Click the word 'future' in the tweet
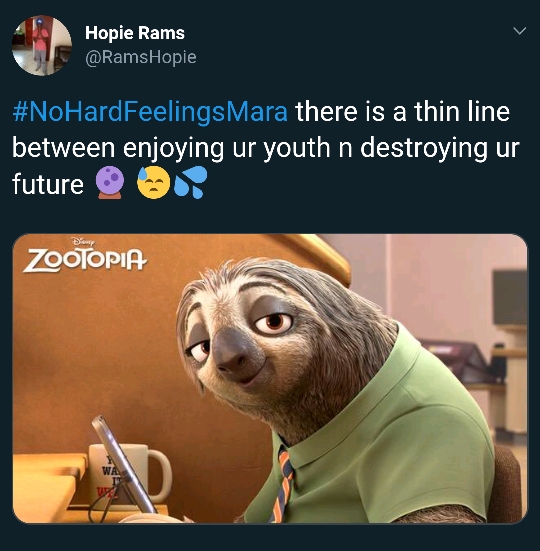 click(48, 183)
